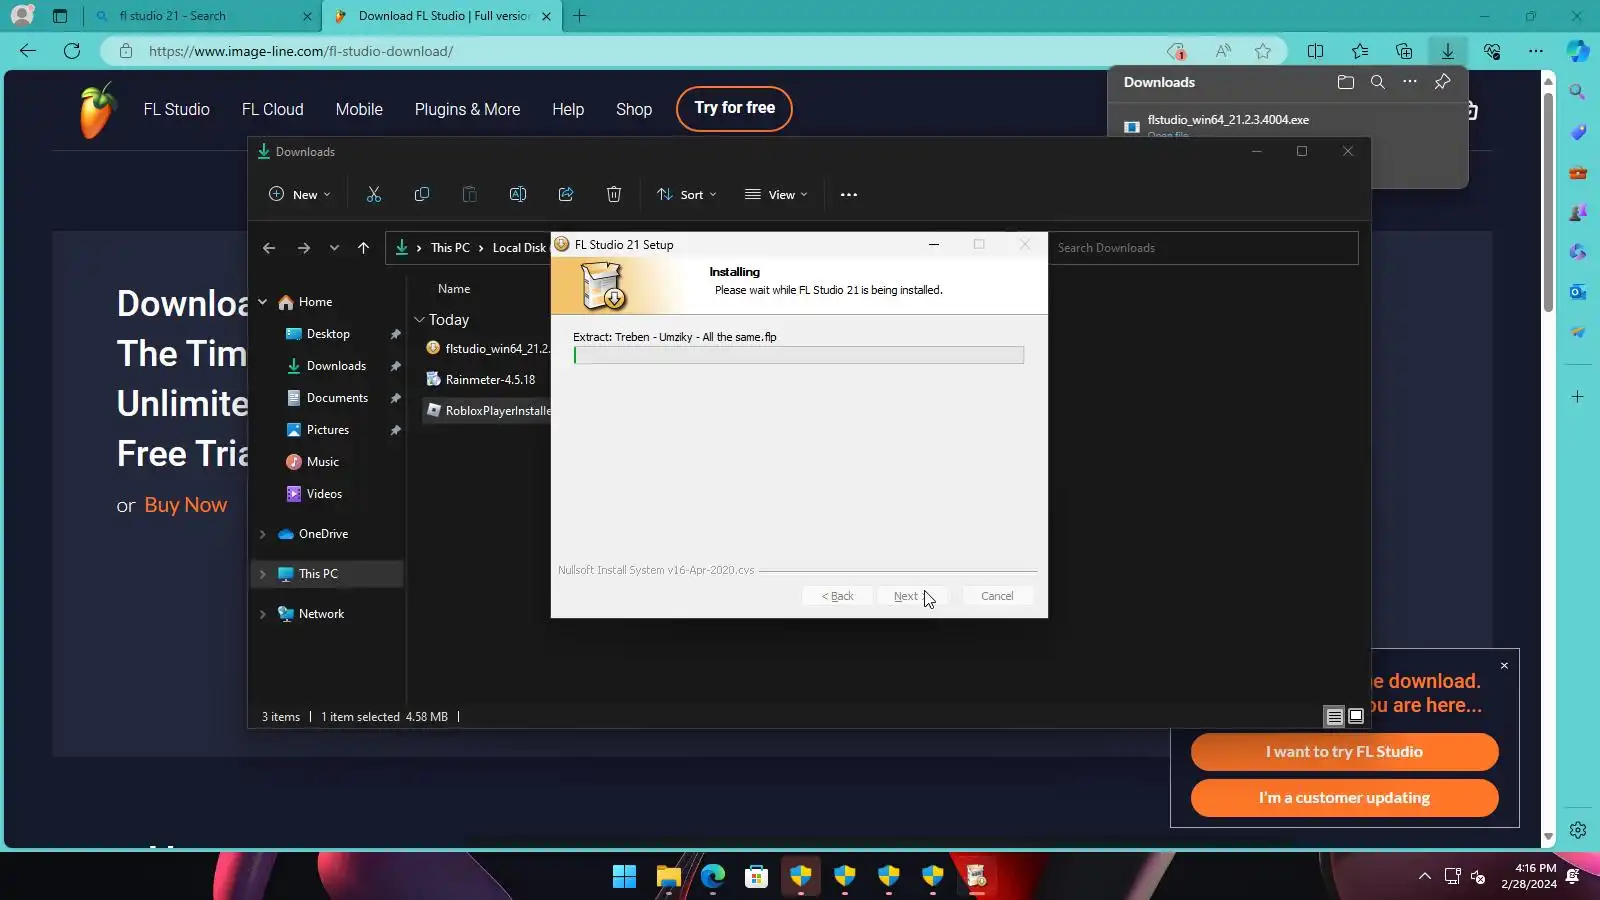Open the Plugins & More menu
1600x900 pixels.
pos(467,109)
